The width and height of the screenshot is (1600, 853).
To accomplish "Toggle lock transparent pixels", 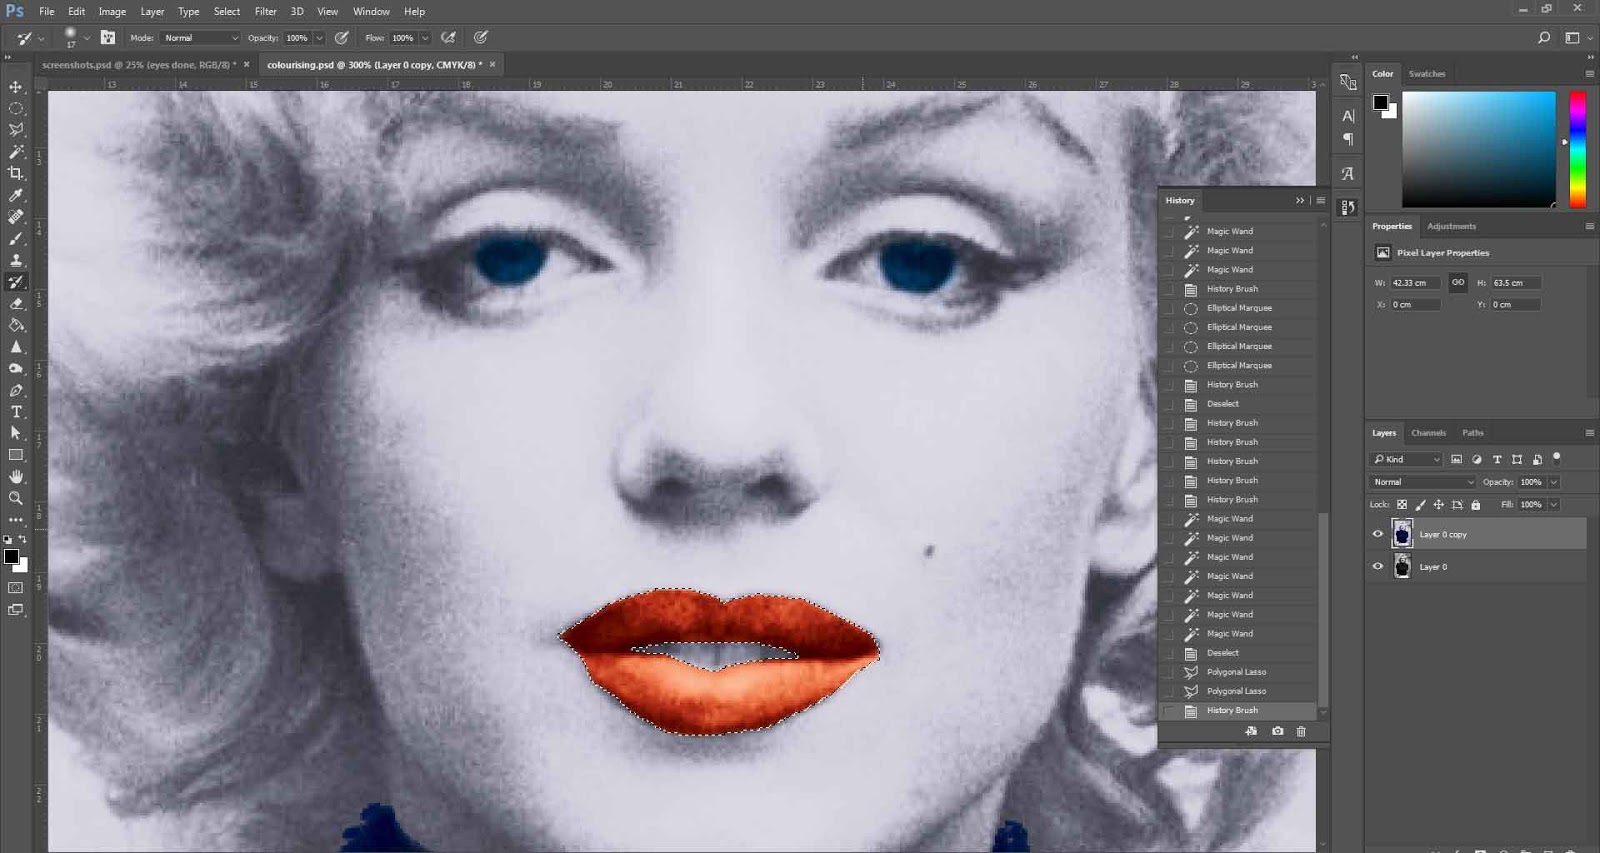I will pyautogui.click(x=1402, y=505).
